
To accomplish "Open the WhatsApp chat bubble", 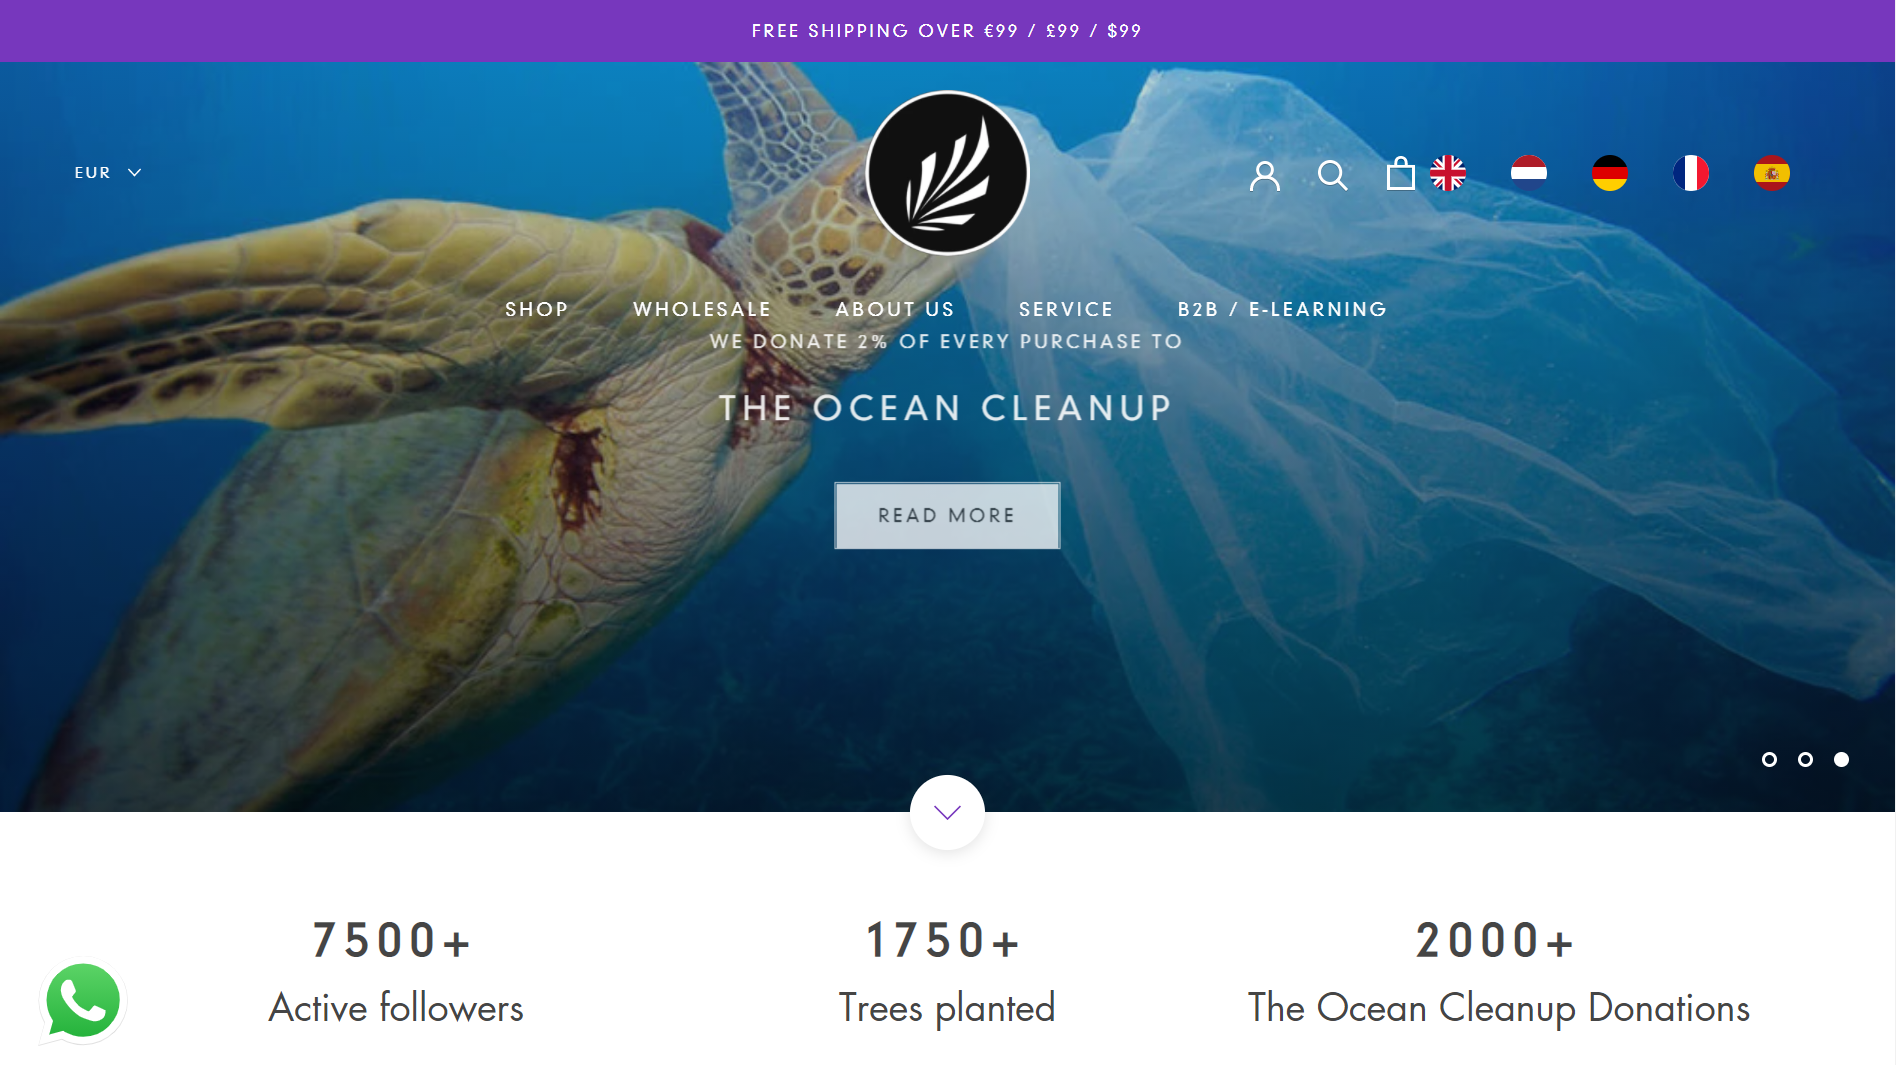I will pyautogui.click(x=83, y=1001).
